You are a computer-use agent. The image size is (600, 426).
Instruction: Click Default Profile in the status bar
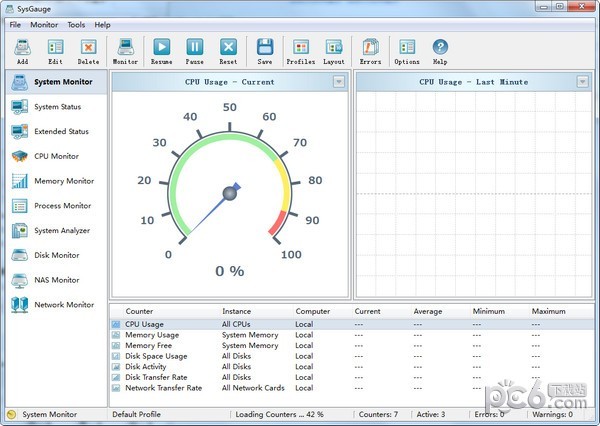(x=137, y=415)
